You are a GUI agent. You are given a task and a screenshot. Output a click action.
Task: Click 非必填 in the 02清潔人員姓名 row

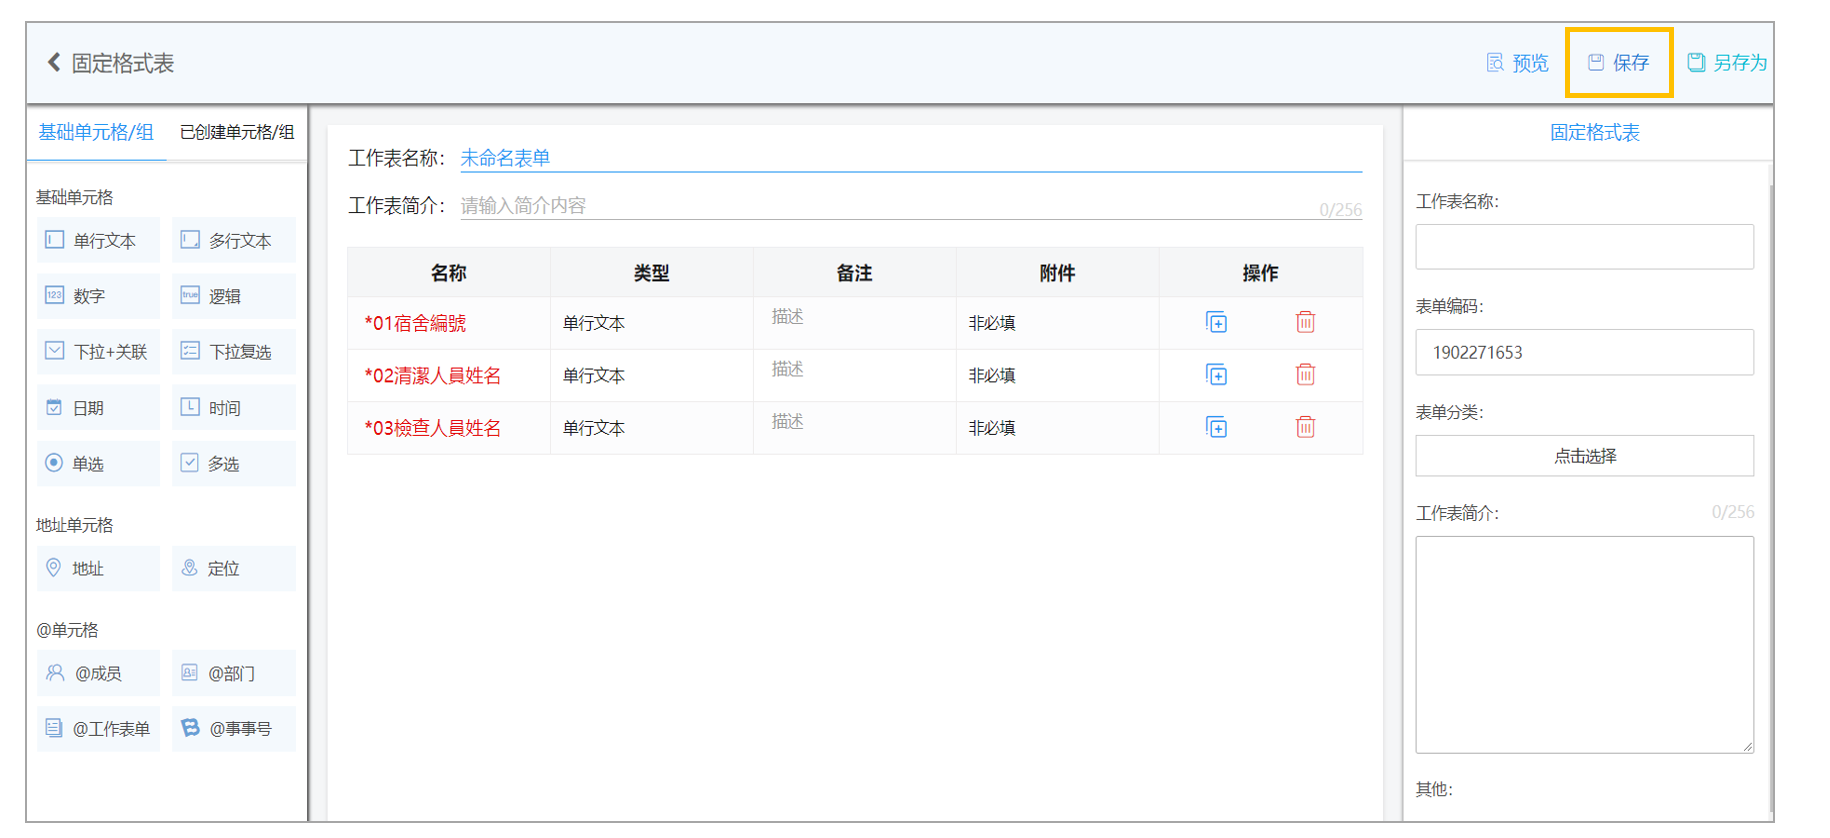point(992,376)
